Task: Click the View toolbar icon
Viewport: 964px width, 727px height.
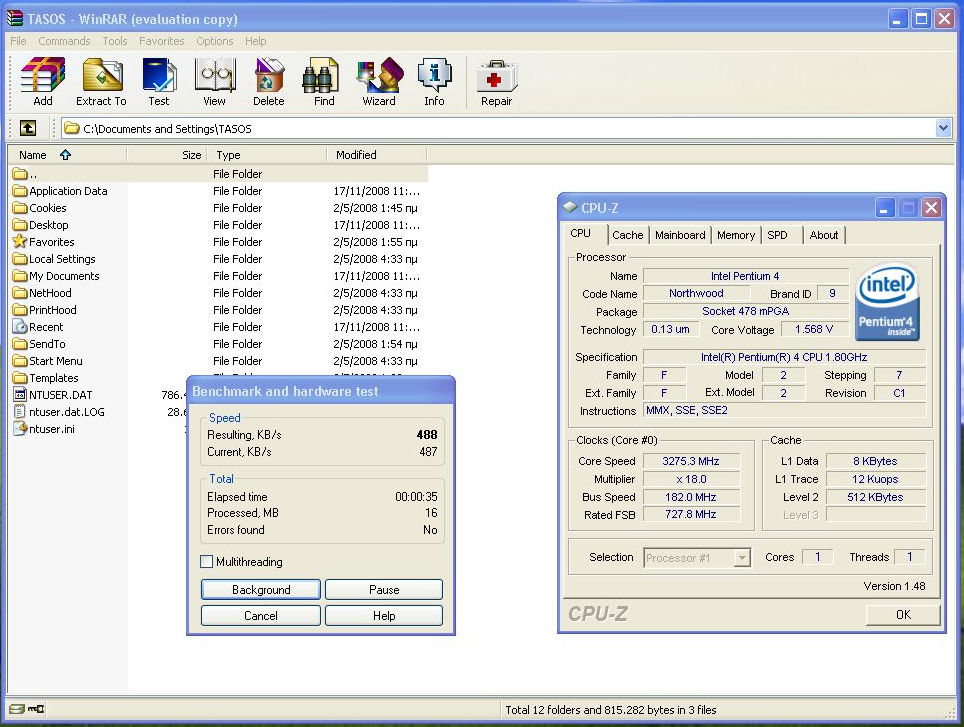Action: 215,75
